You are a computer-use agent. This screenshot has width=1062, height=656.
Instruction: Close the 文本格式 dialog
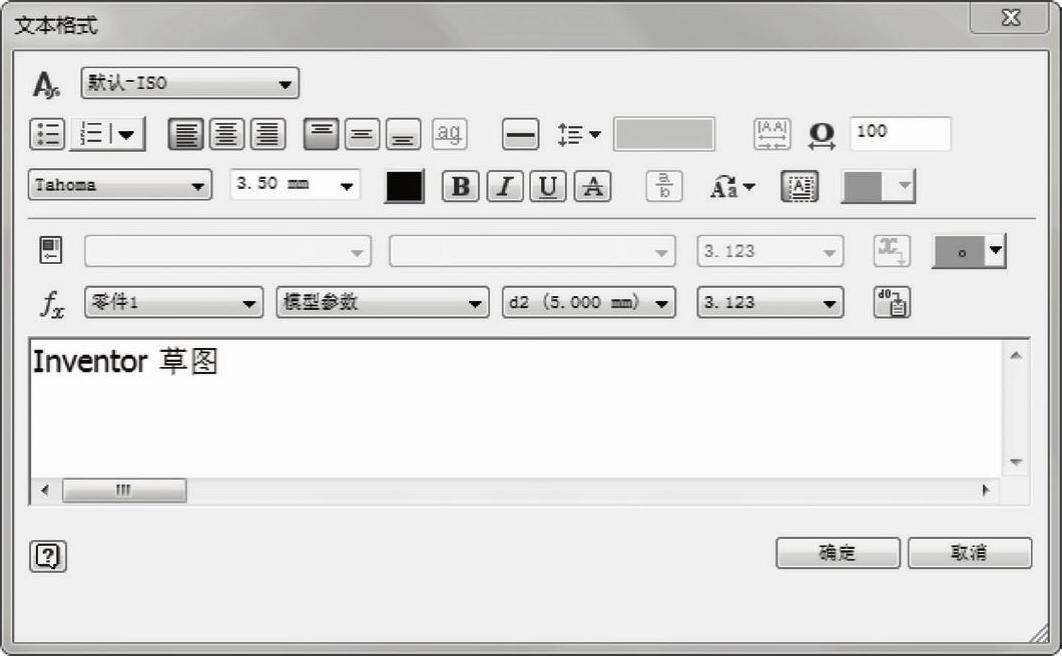coord(1010,18)
